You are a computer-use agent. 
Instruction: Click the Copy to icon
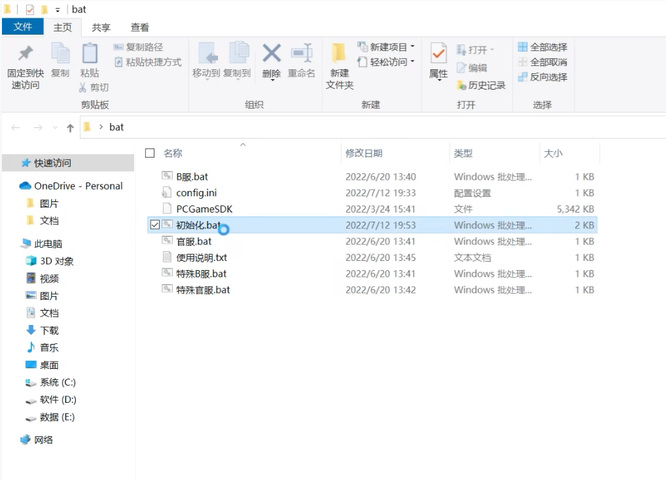click(239, 54)
